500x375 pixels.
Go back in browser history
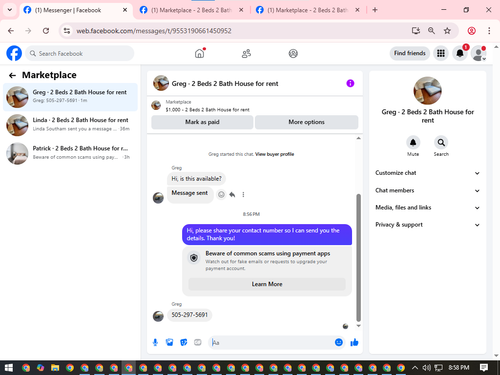pos(11,31)
